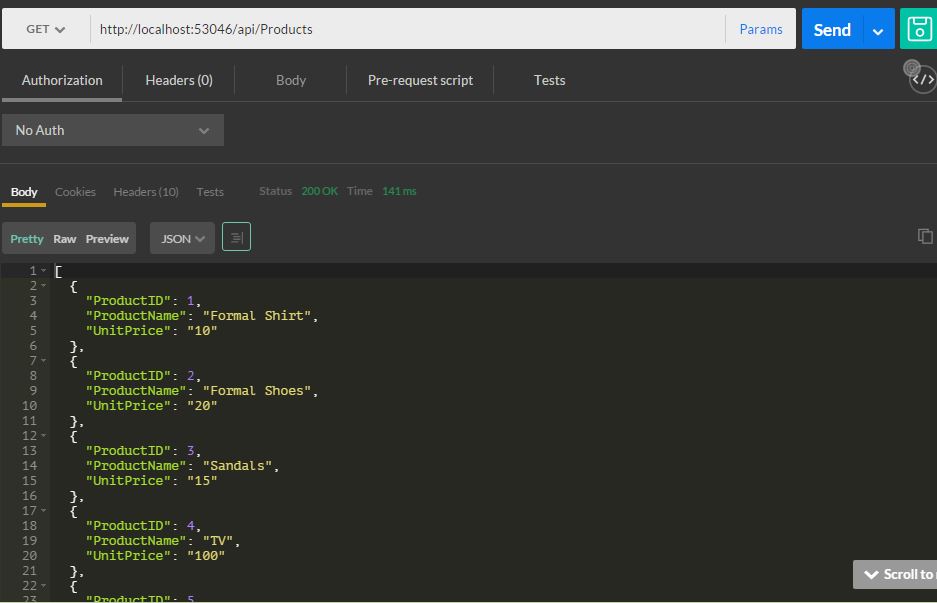Open the GET method dropdown
Image resolution: width=937 pixels, height=603 pixels.
tap(45, 29)
